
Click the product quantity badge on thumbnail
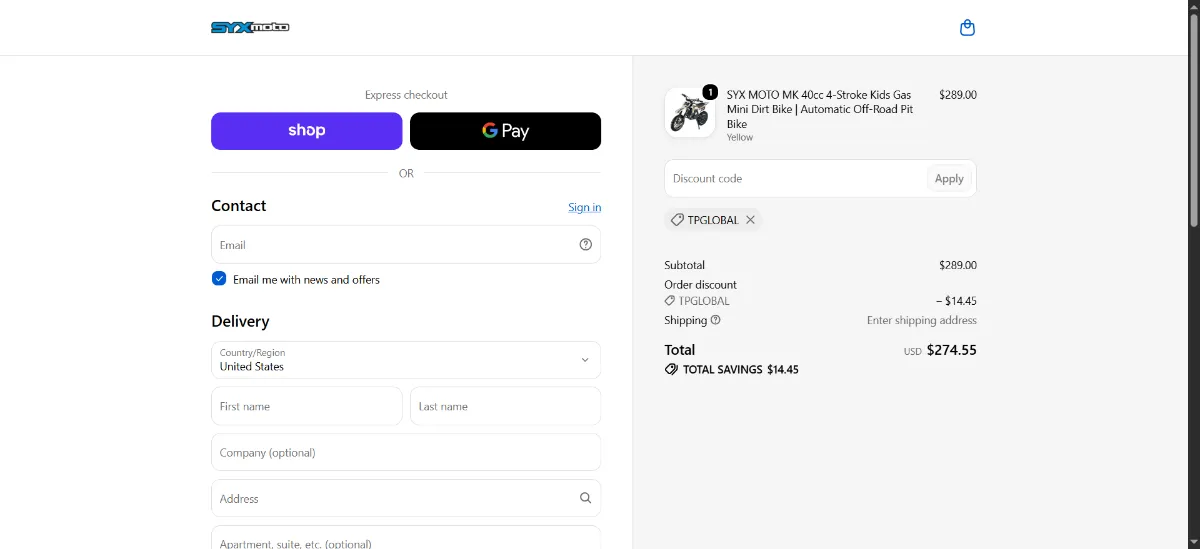coord(710,92)
